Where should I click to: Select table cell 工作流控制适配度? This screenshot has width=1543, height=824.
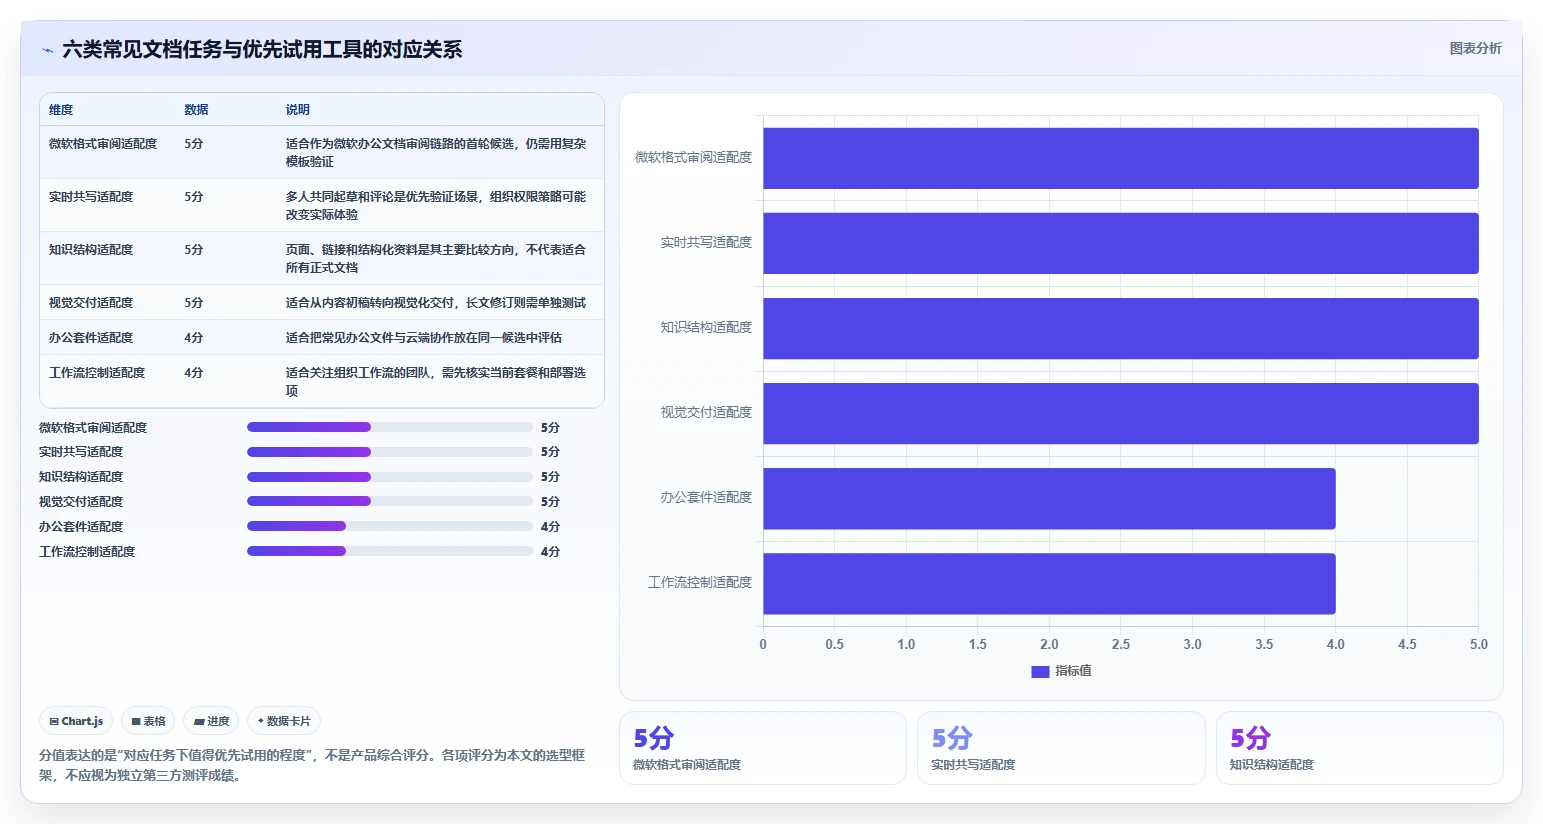(97, 373)
